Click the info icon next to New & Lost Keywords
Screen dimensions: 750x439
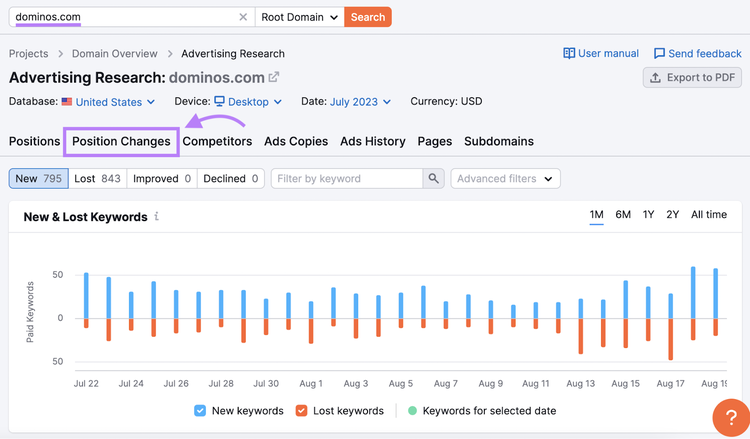click(156, 217)
